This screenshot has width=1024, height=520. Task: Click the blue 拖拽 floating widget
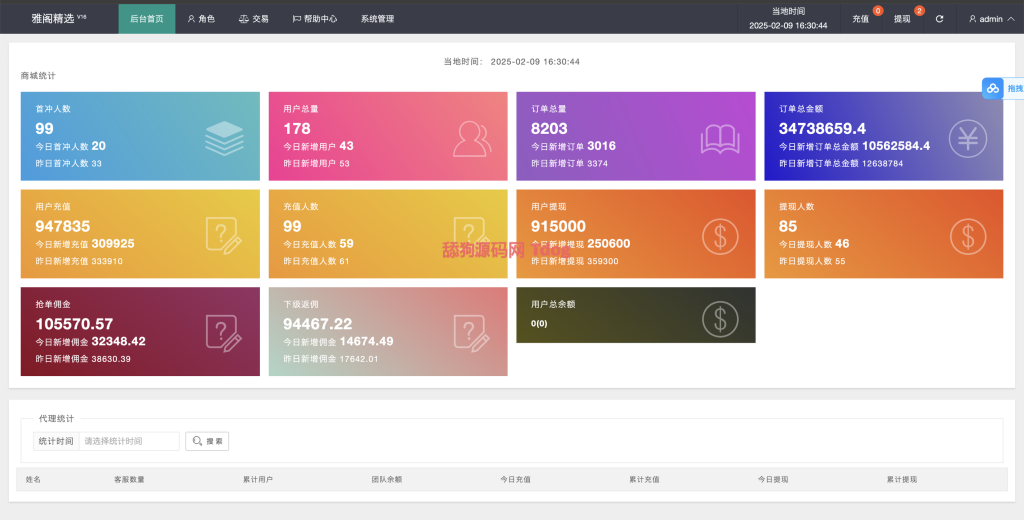(1003, 88)
